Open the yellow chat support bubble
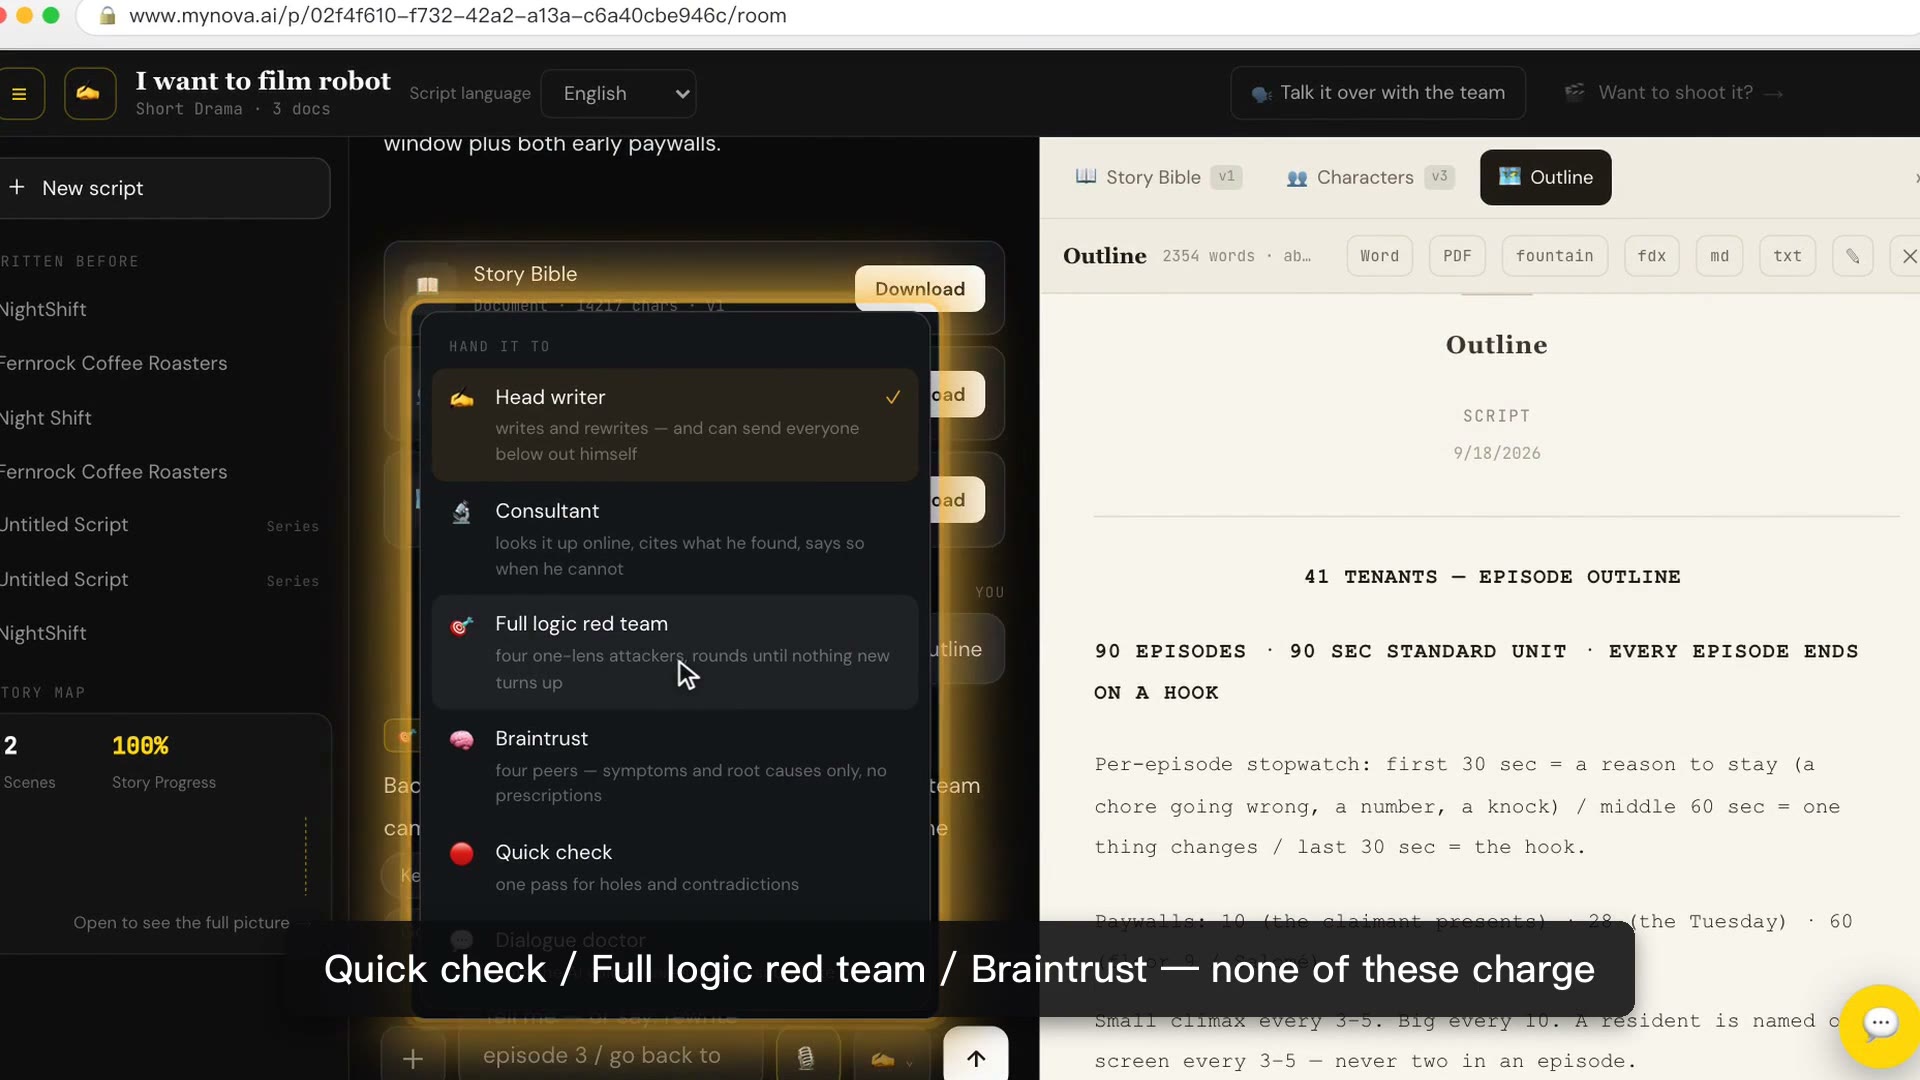The image size is (1920, 1080). 1880,1024
